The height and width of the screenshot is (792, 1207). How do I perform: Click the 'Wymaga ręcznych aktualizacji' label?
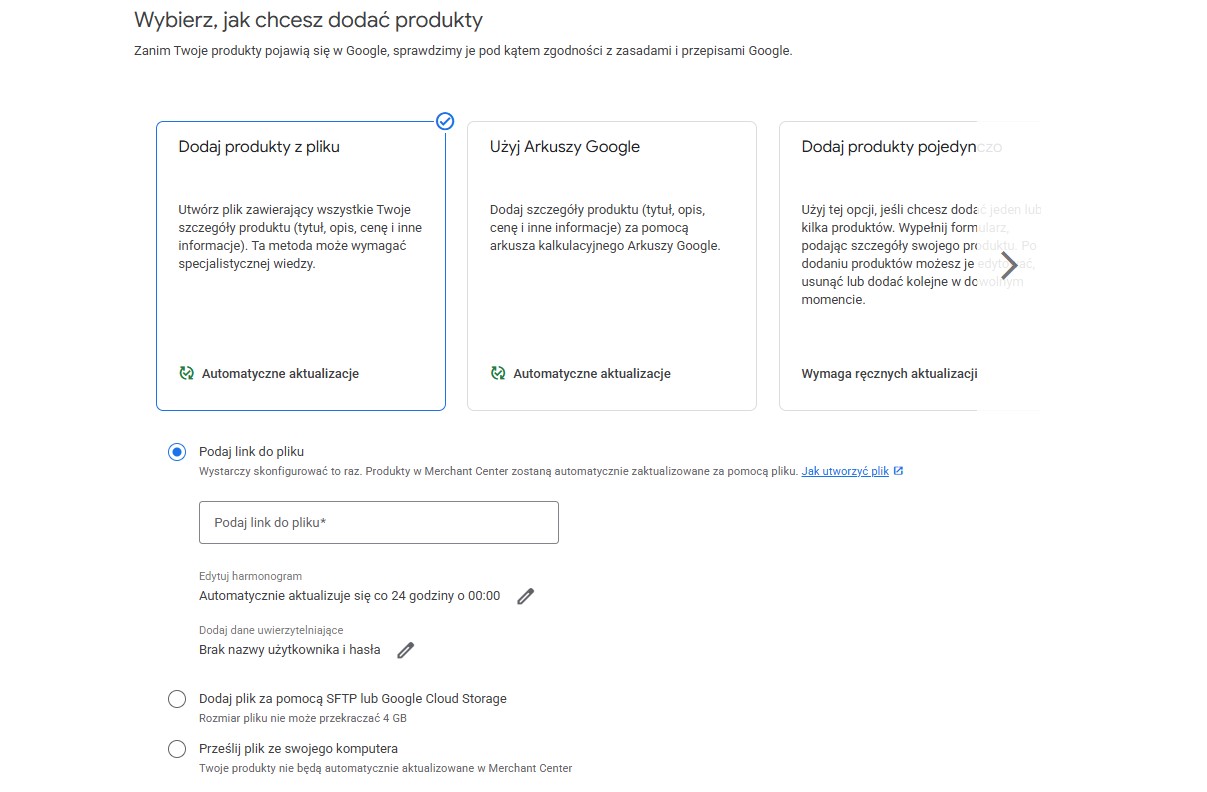pyautogui.click(x=889, y=374)
